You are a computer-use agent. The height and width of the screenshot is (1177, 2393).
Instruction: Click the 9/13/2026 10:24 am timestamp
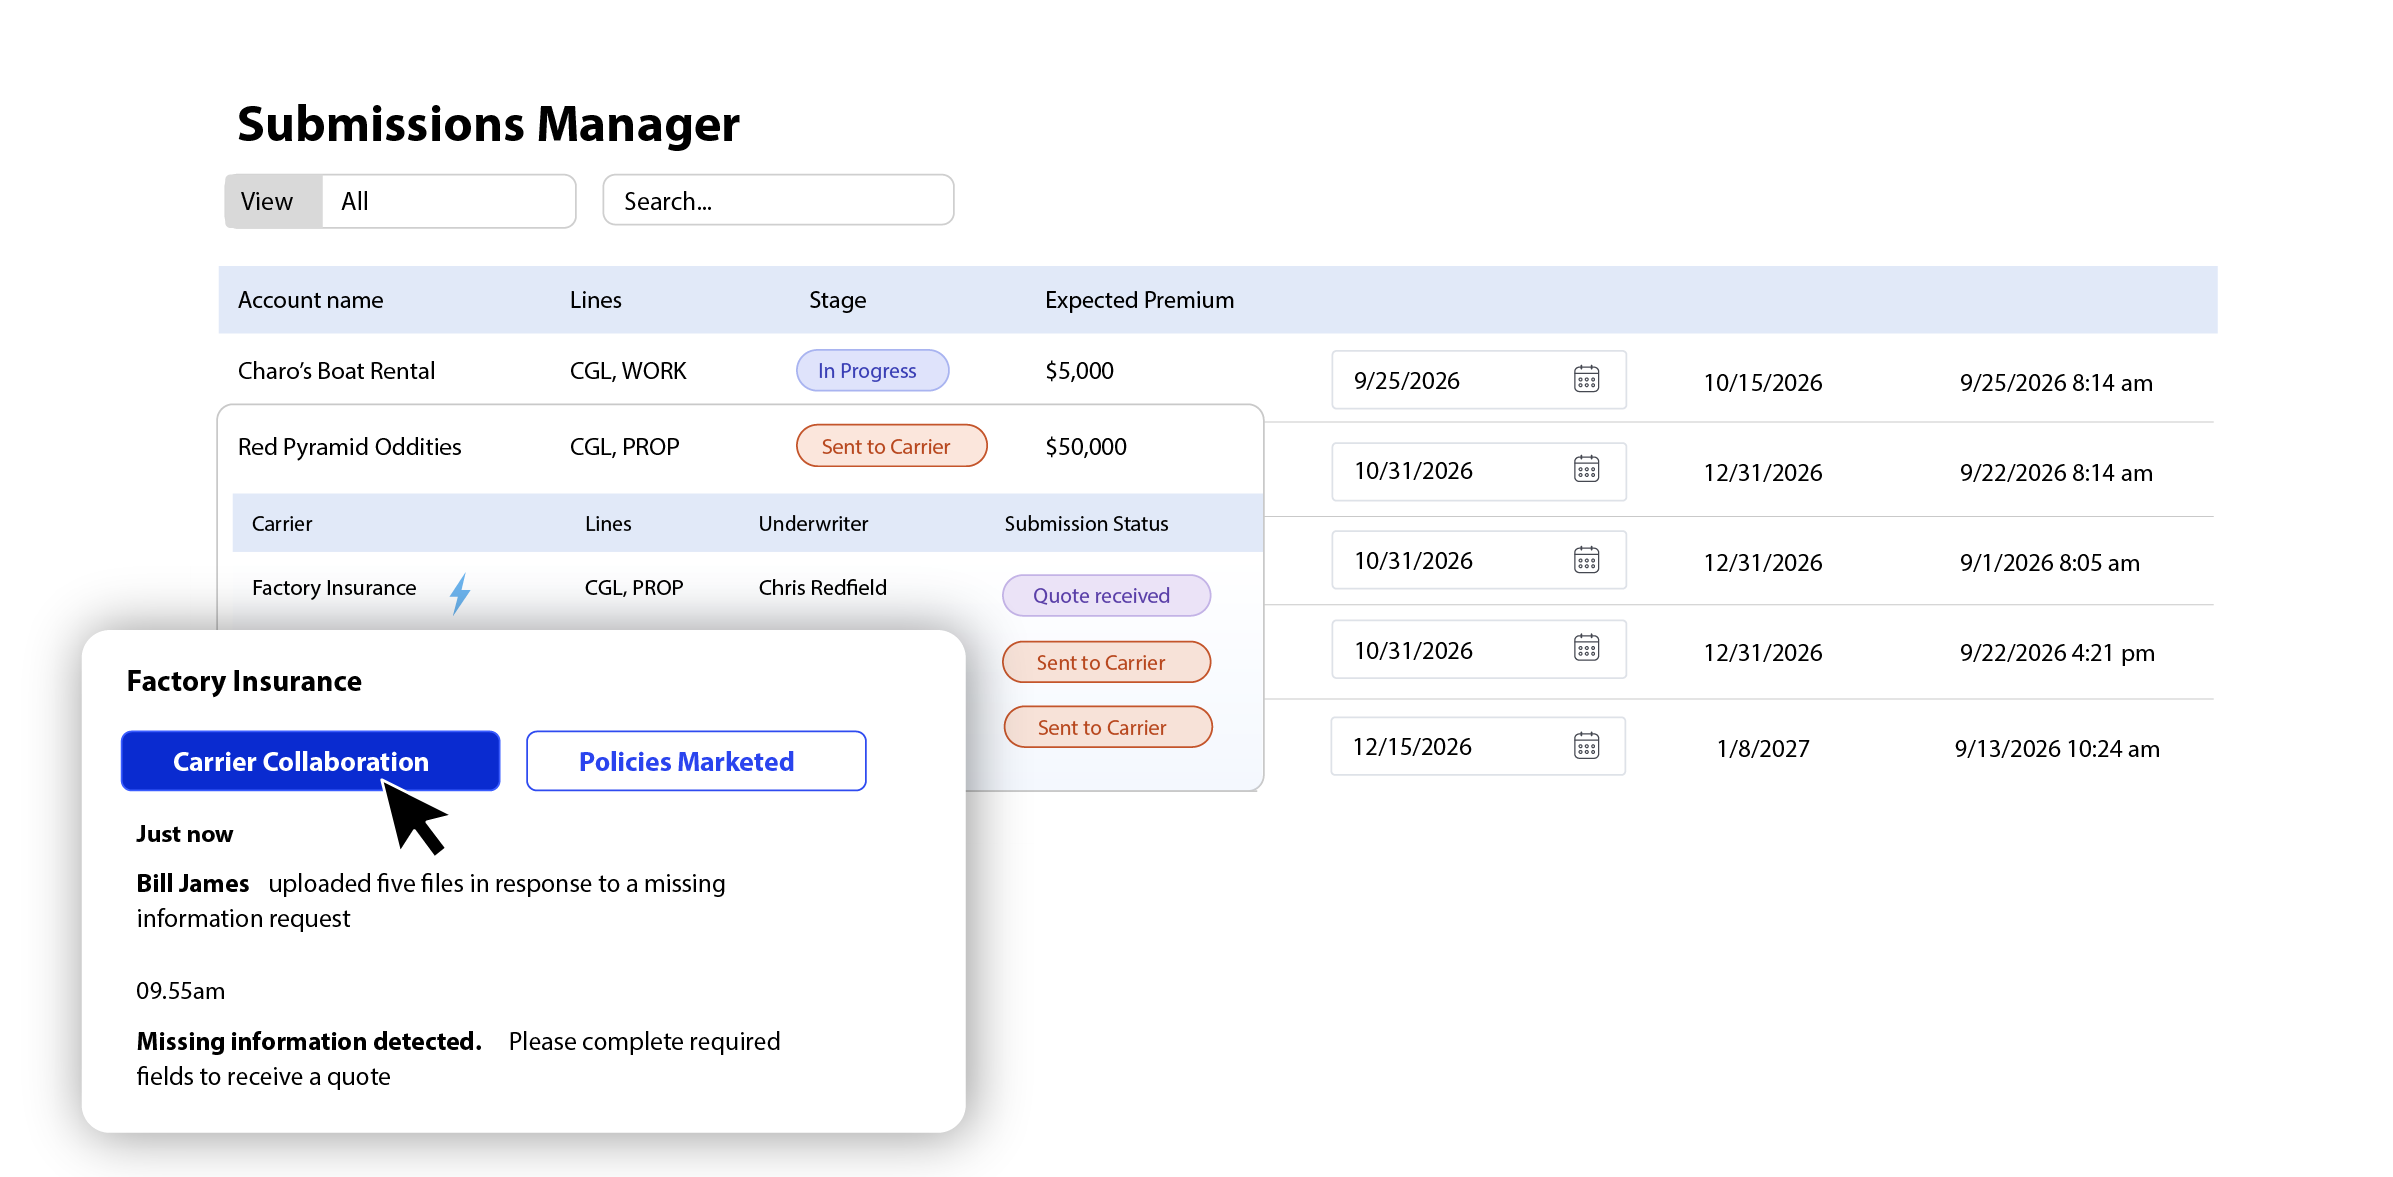(2056, 749)
